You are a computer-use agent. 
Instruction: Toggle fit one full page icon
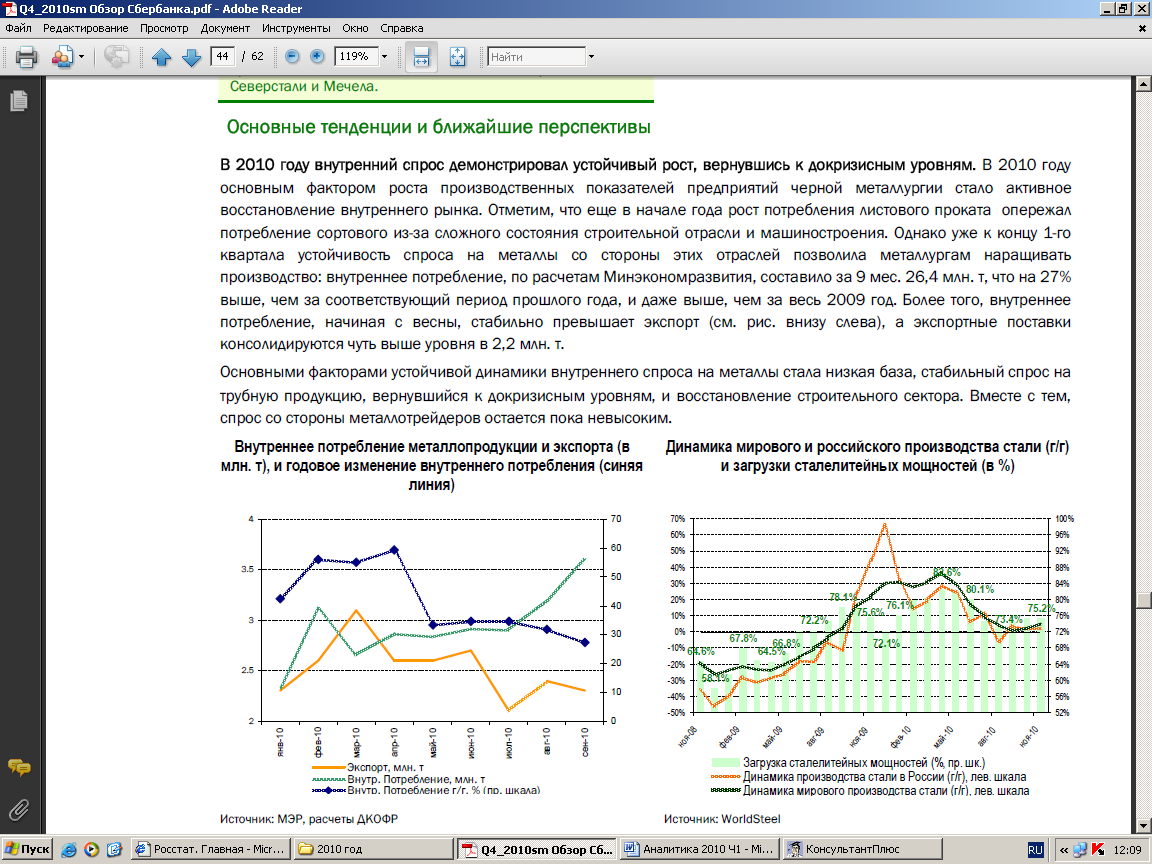457,57
